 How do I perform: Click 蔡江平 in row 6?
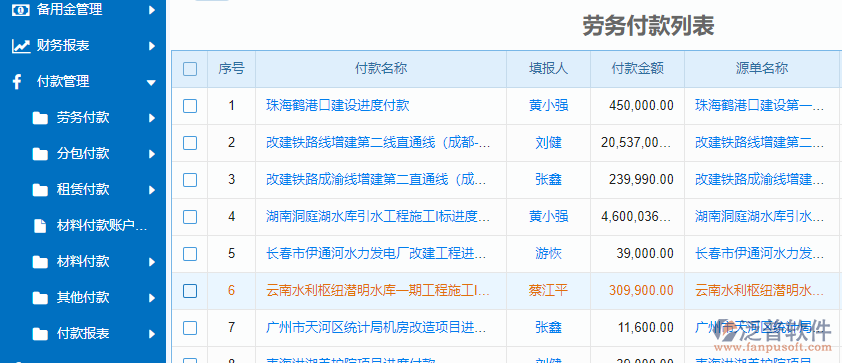click(548, 291)
